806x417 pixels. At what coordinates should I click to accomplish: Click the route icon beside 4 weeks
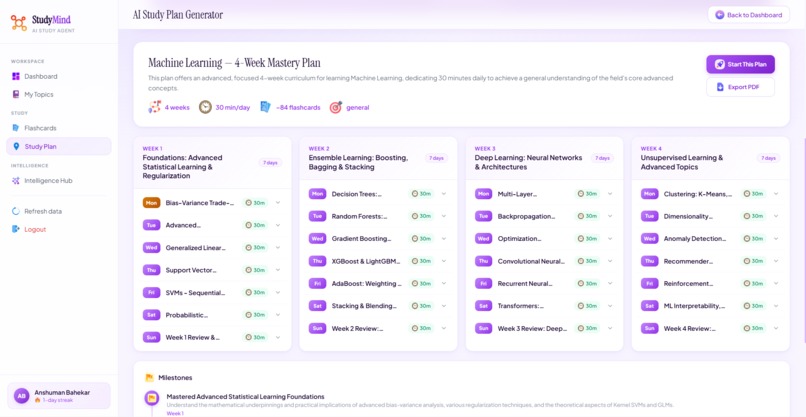[x=154, y=107]
